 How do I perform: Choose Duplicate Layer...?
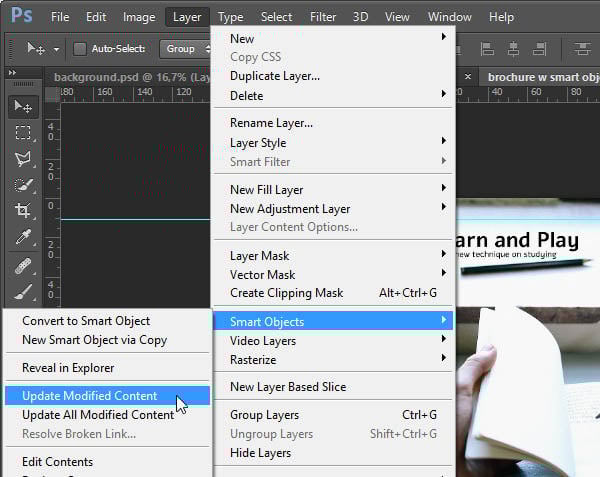tap(333, 76)
